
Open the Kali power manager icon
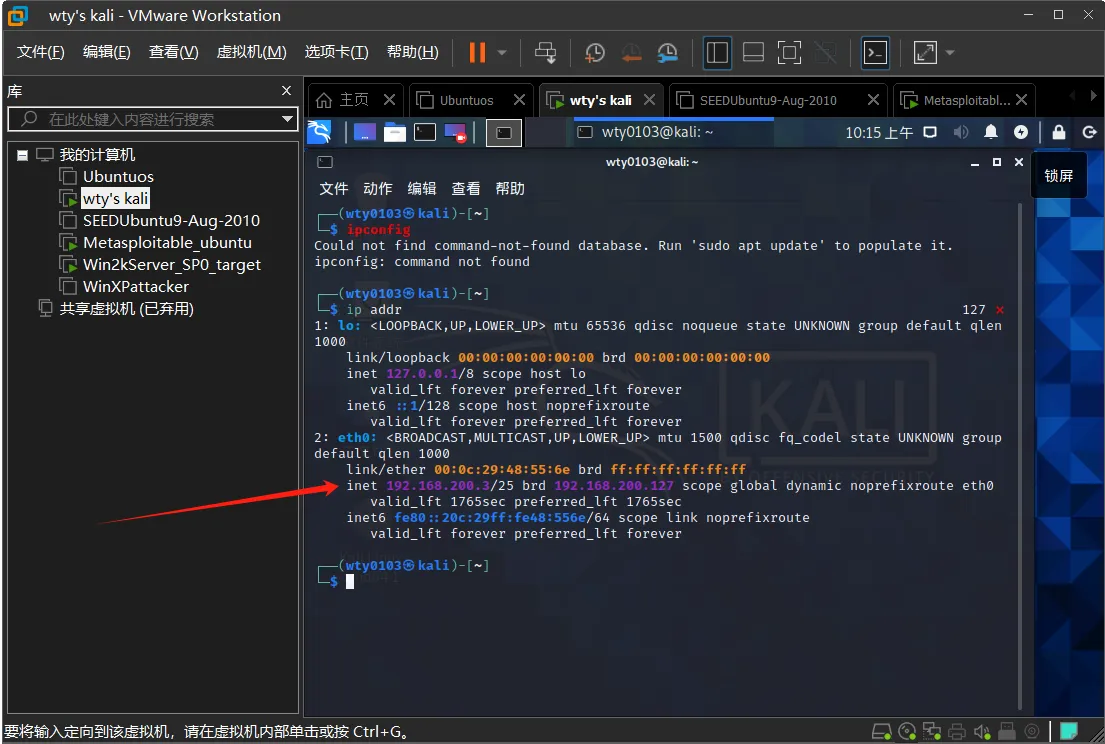click(x=1020, y=132)
